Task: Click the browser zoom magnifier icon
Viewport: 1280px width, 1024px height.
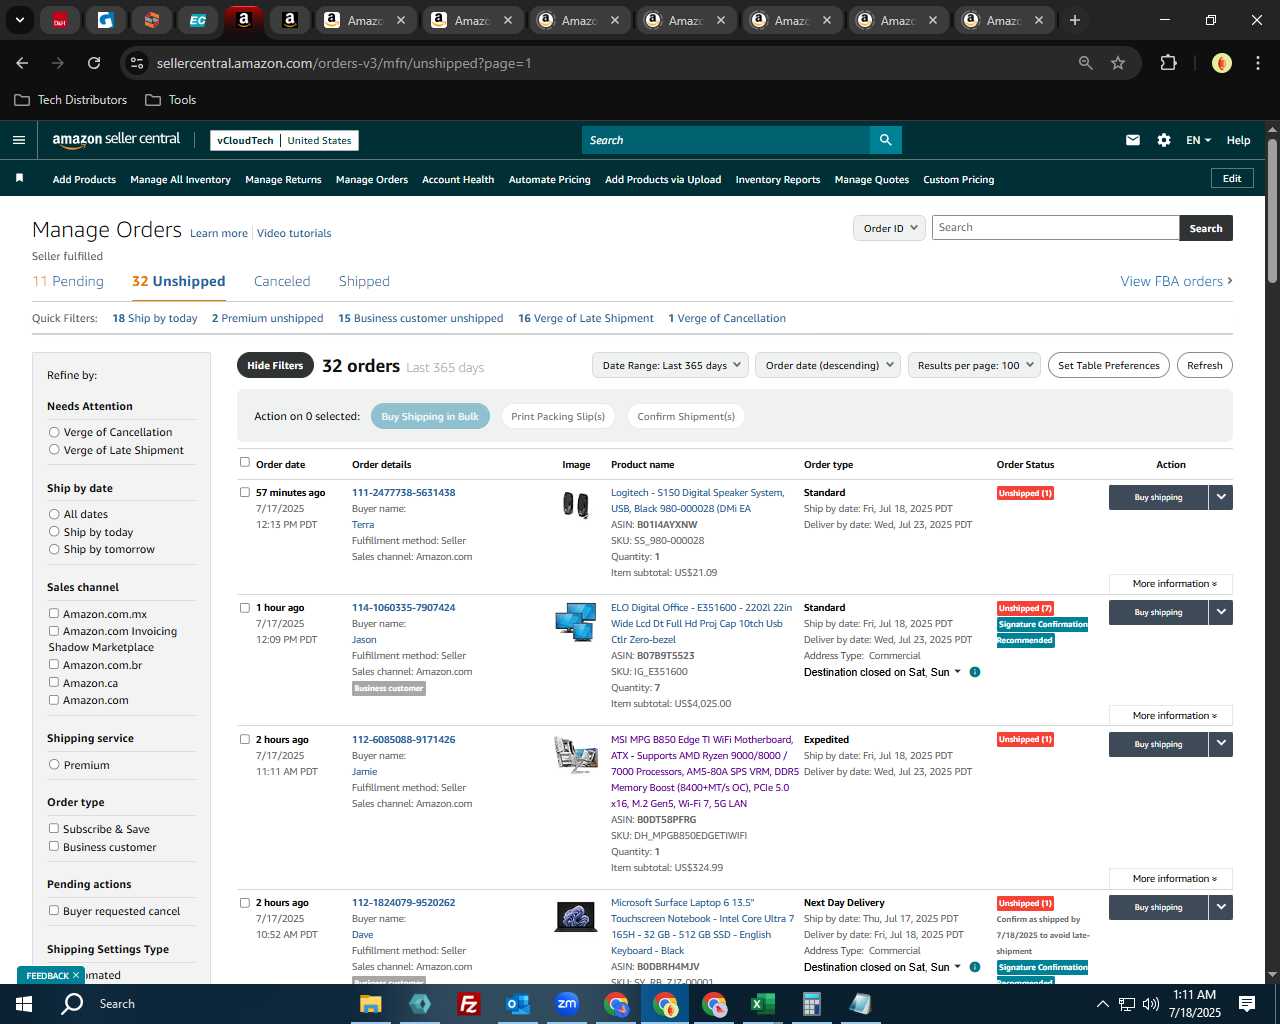Action: point(1085,63)
